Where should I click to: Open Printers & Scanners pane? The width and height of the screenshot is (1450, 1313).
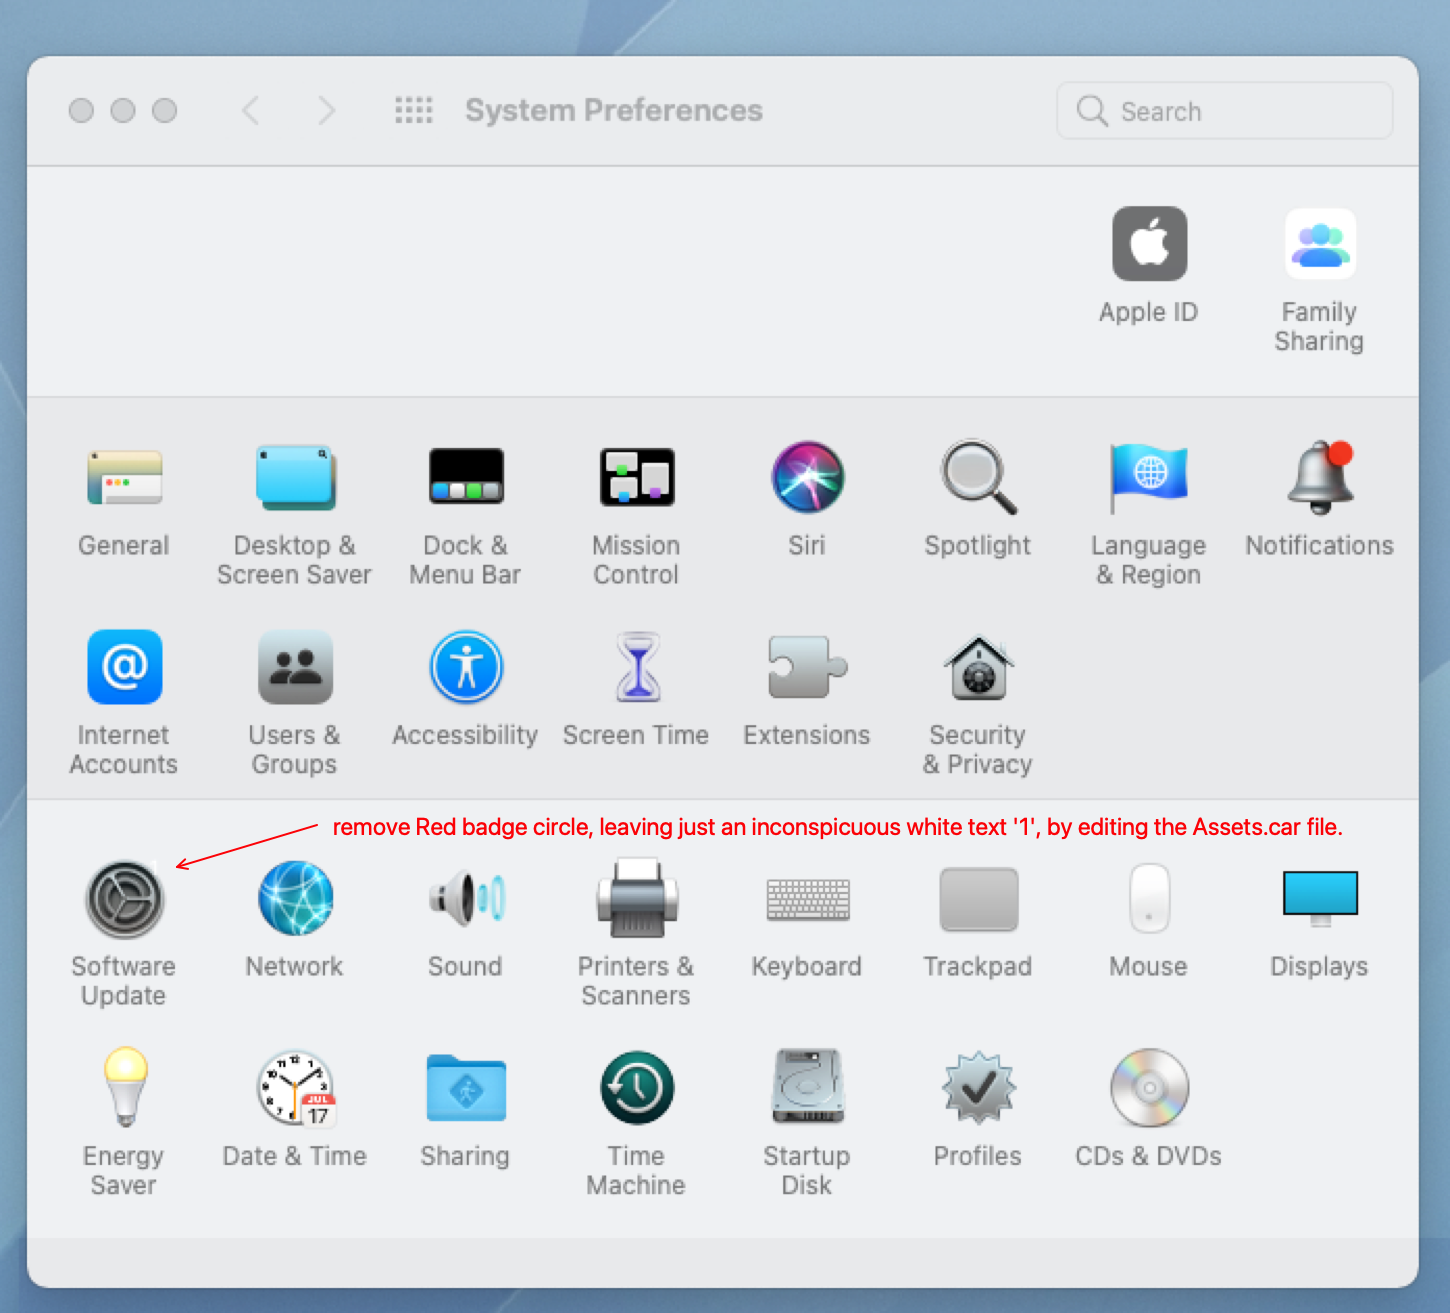(x=637, y=898)
